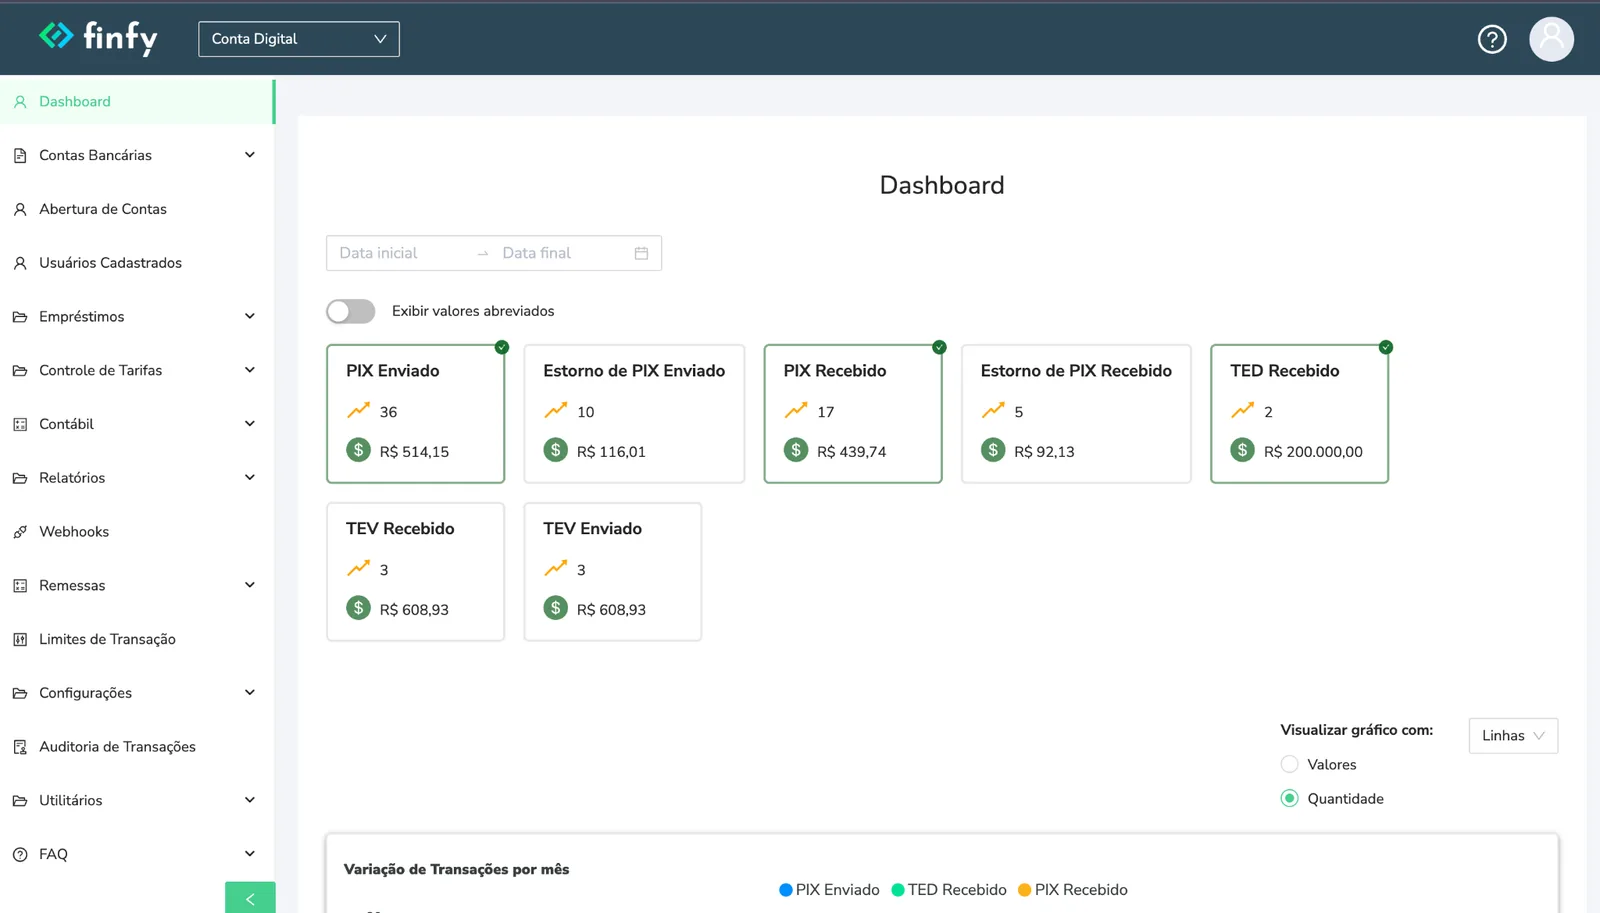
Task: Click the Configurações folder icon
Action: (20, 693)
